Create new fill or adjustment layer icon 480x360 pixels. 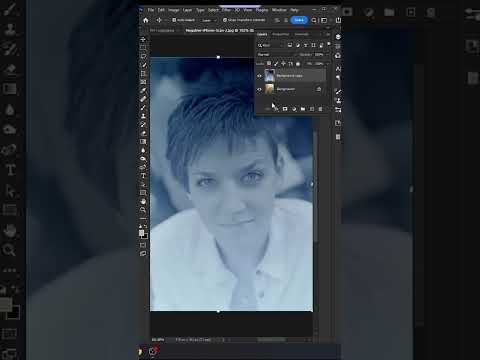(x=294, y=109)
